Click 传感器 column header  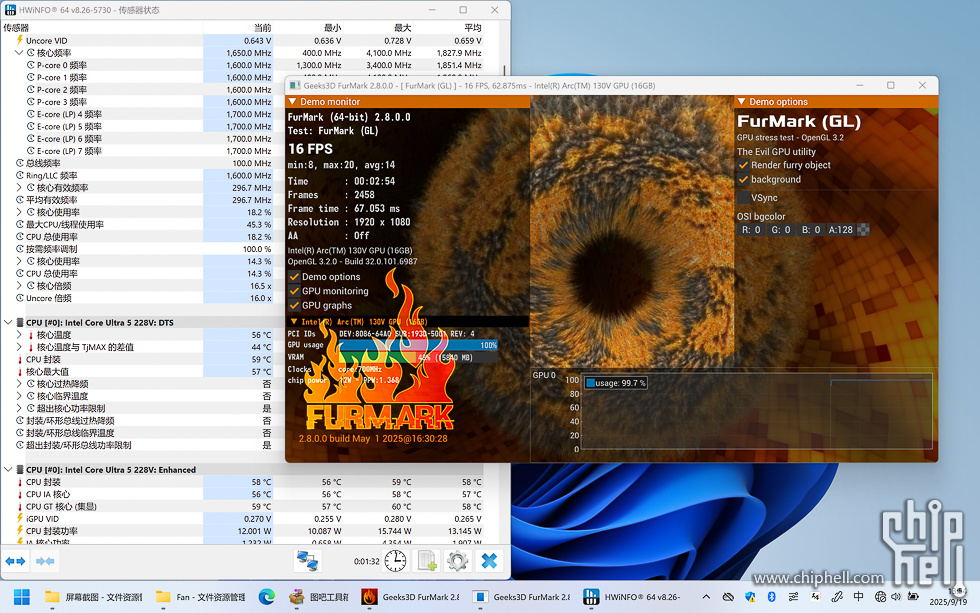coord(102,27)
